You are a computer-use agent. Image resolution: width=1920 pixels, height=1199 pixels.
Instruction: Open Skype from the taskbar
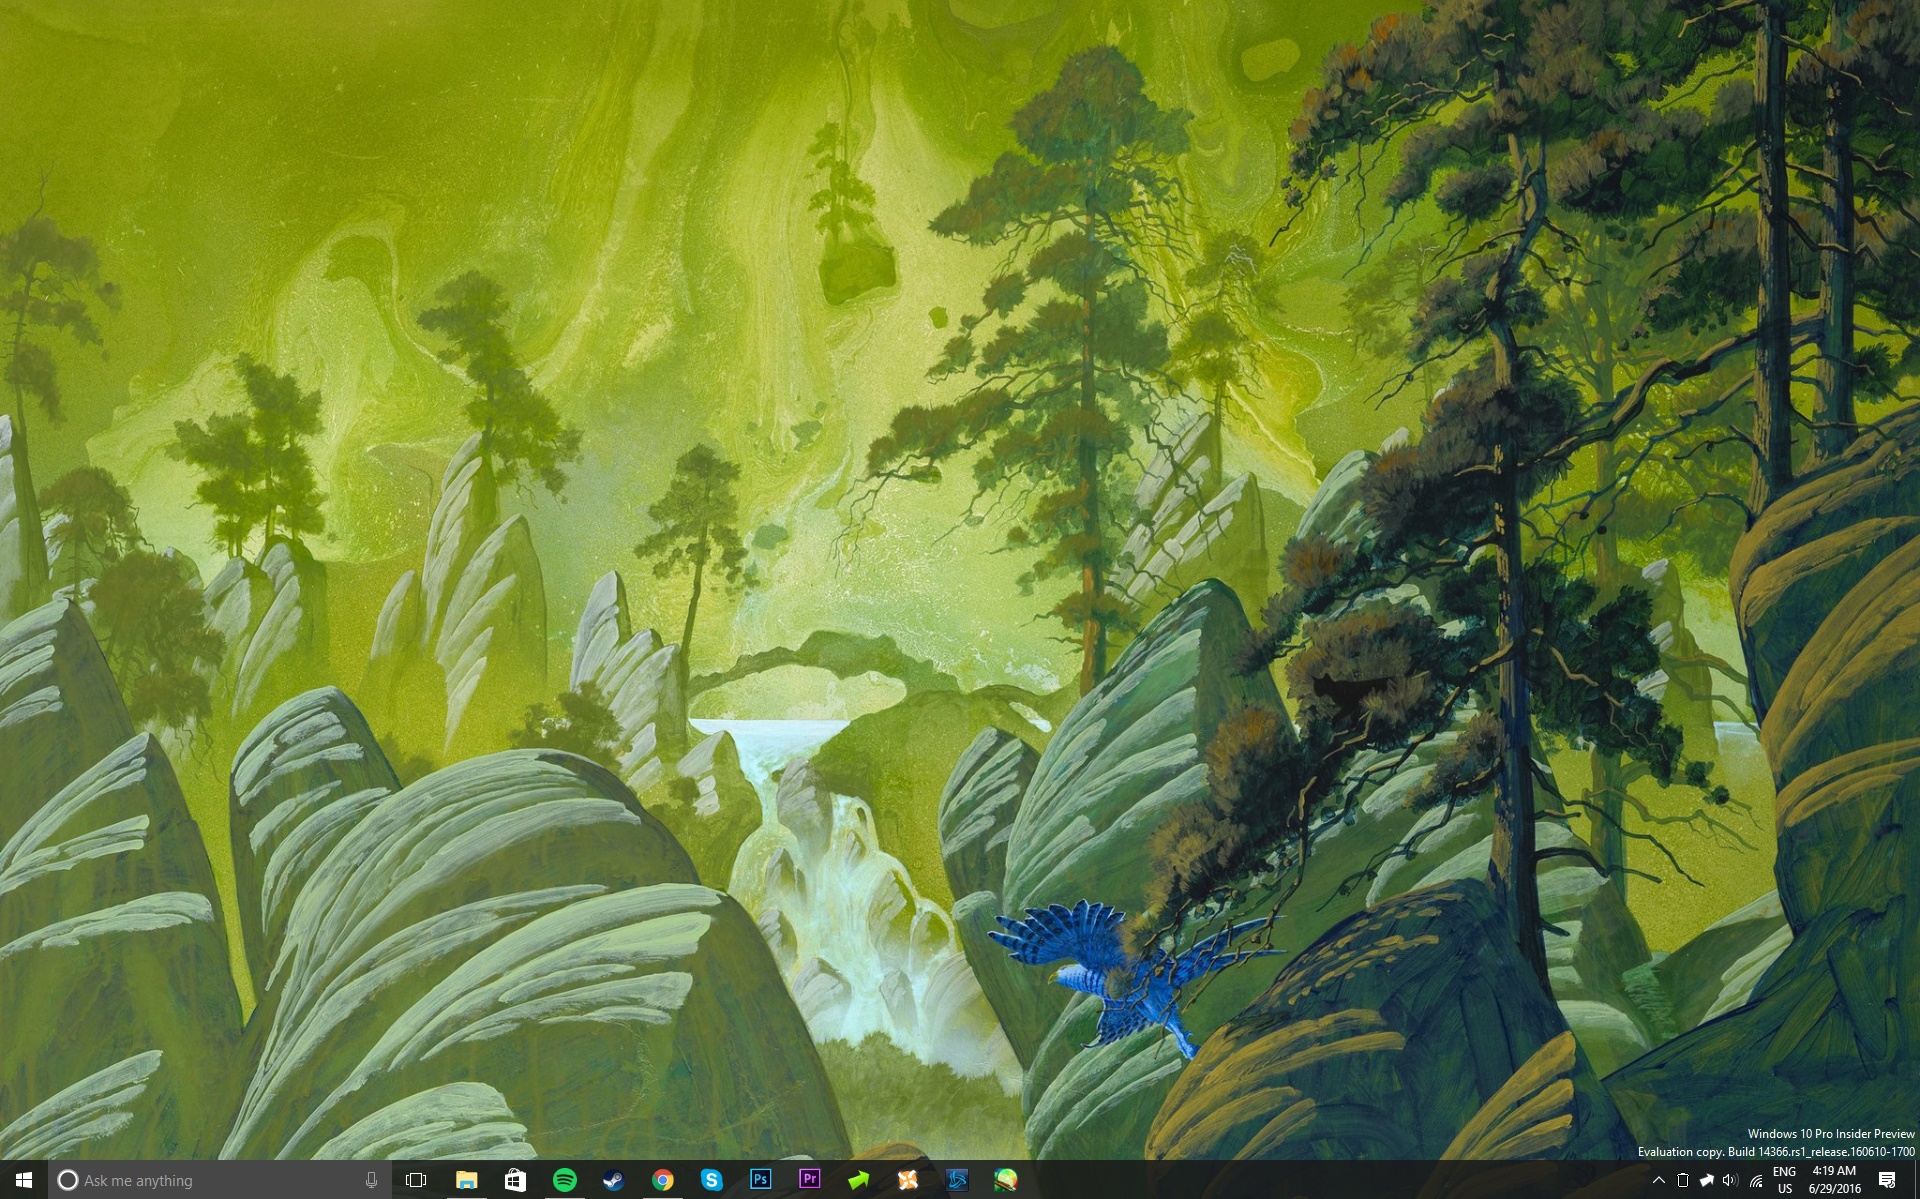click(x=711, y=1180)
